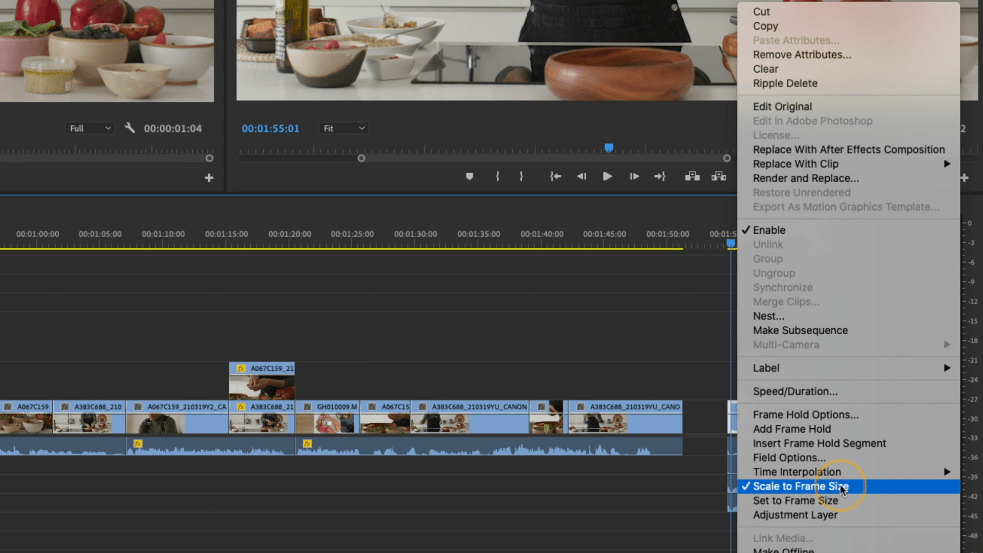Image resolution: width=983 pixels, height=553 pixels.
Task: Choose Add Frame Hold
Action: click(848, 429)
